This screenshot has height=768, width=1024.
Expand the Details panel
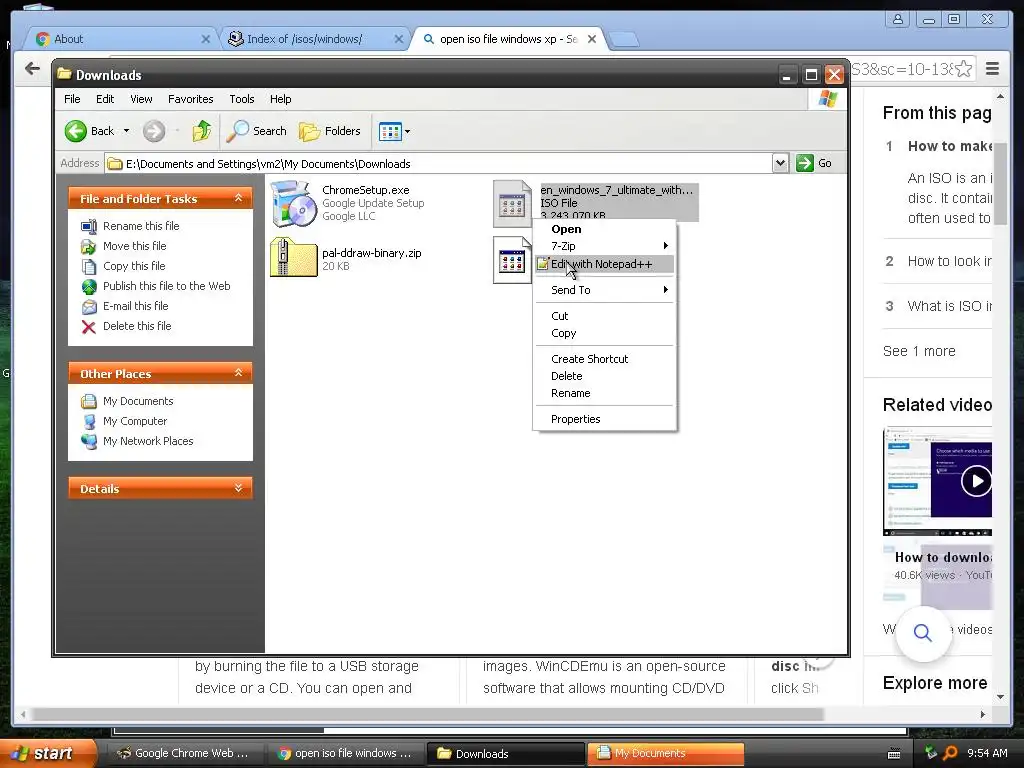click(x=238, y=488)
